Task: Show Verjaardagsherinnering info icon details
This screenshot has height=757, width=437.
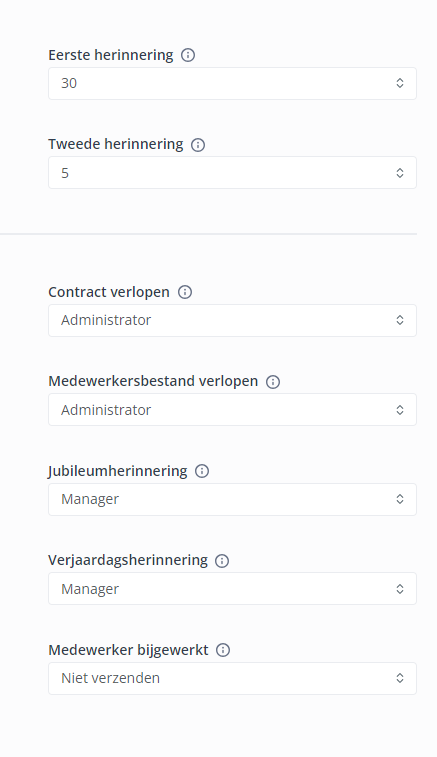Action: (222, 561)
